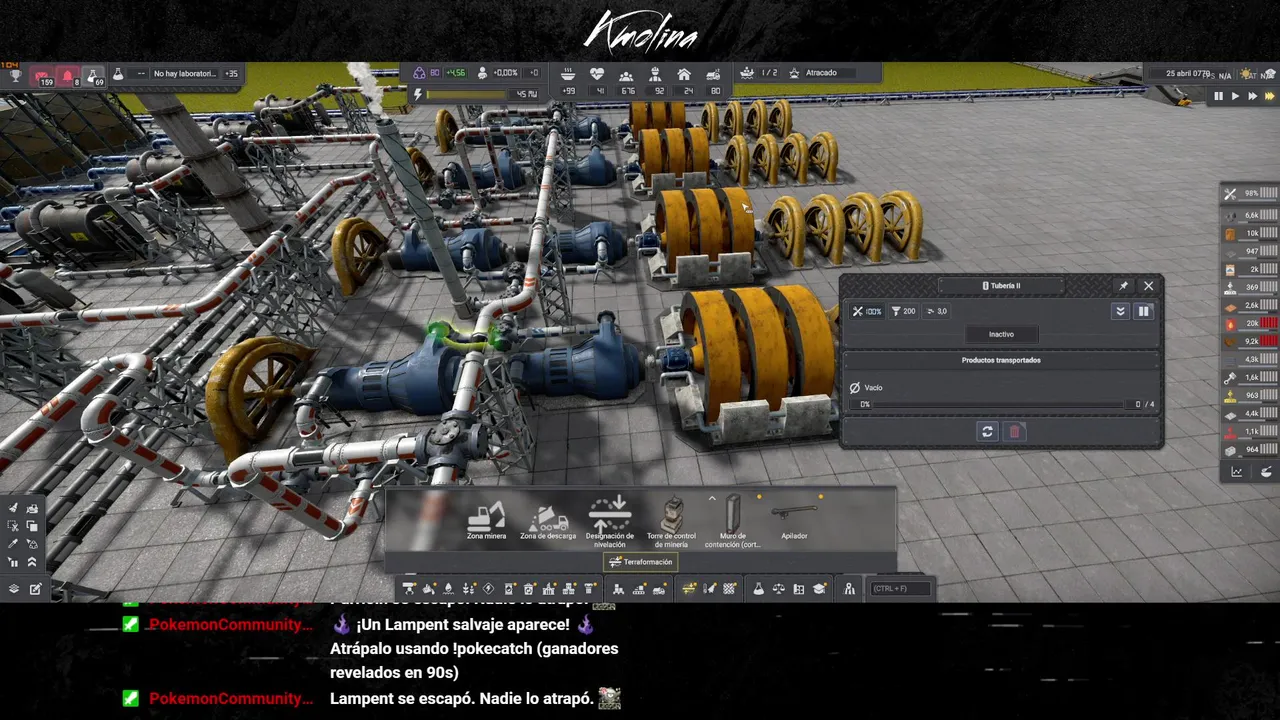Open the statistics chart icon under resources
This screenshot has width=1280, height=720.
pyautogui.click(x=1237, y=472)
